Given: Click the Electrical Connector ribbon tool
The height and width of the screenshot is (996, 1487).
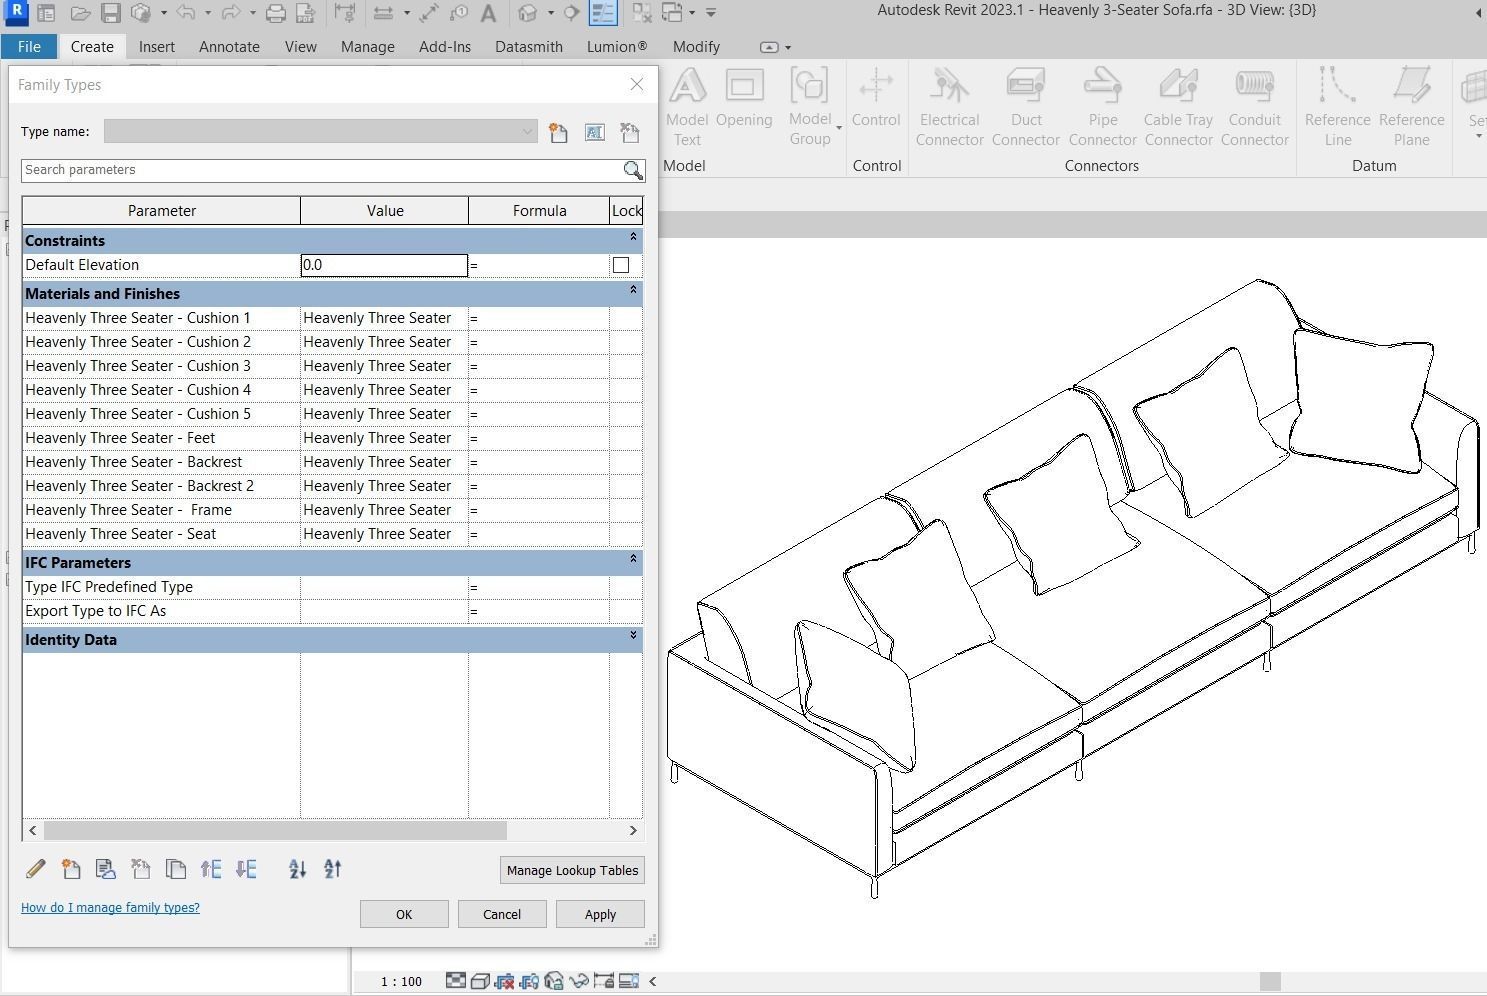Looking at the screenshot, I should click(949, 108).
